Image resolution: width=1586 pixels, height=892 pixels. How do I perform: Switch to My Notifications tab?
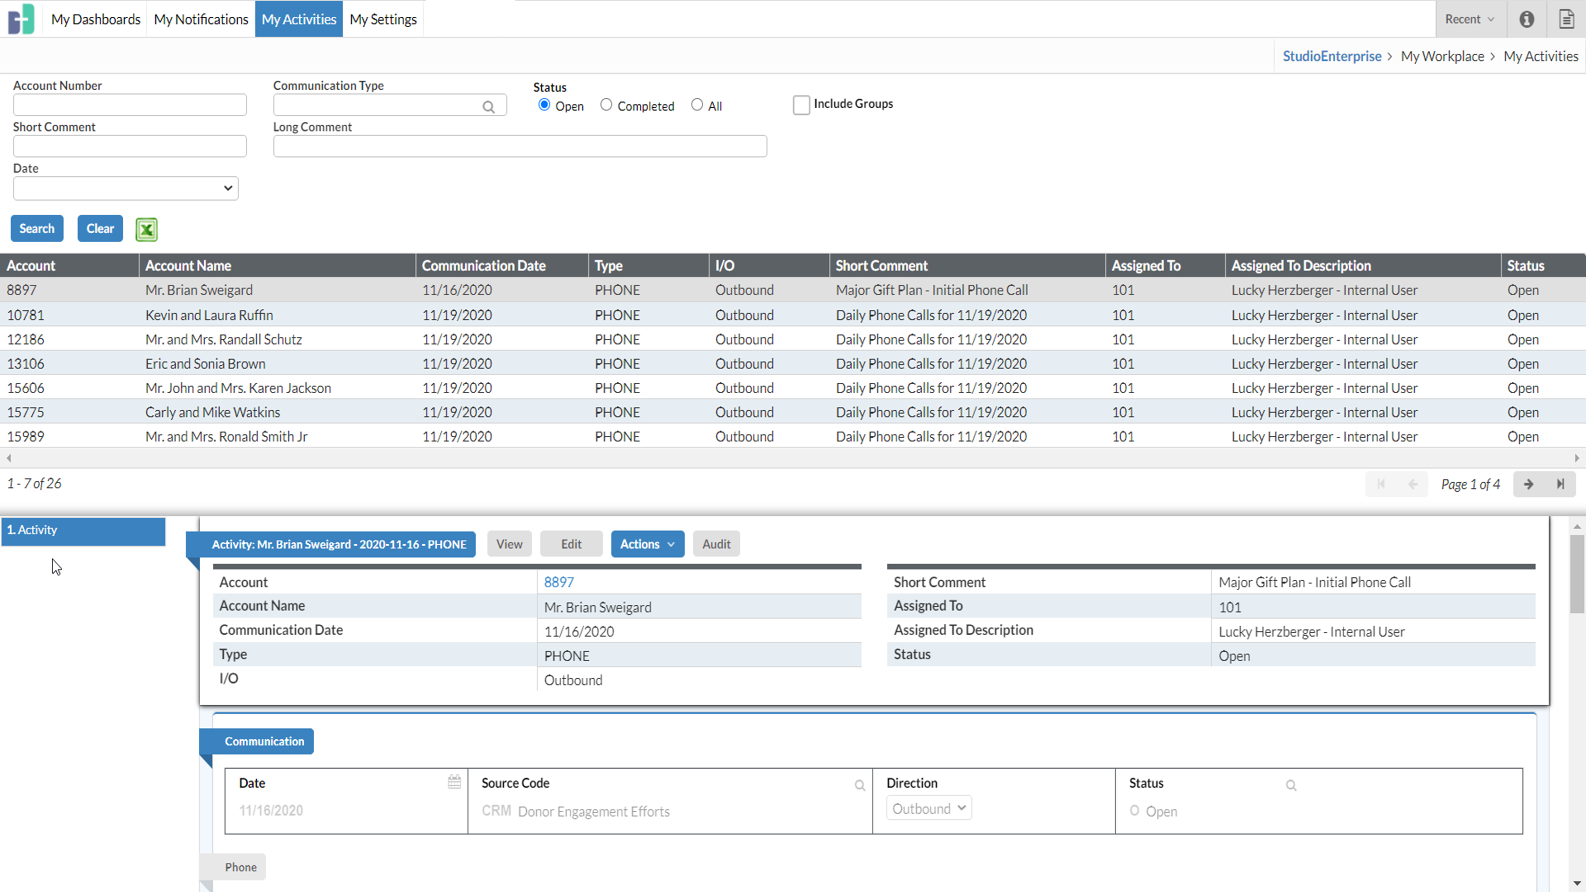click(201, 19)
